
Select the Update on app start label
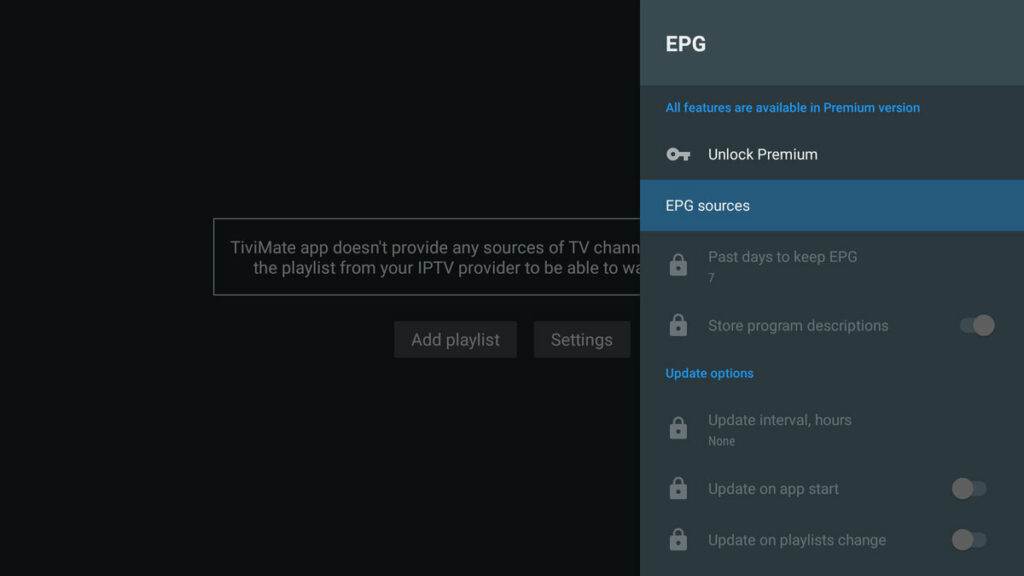(773, 489)
